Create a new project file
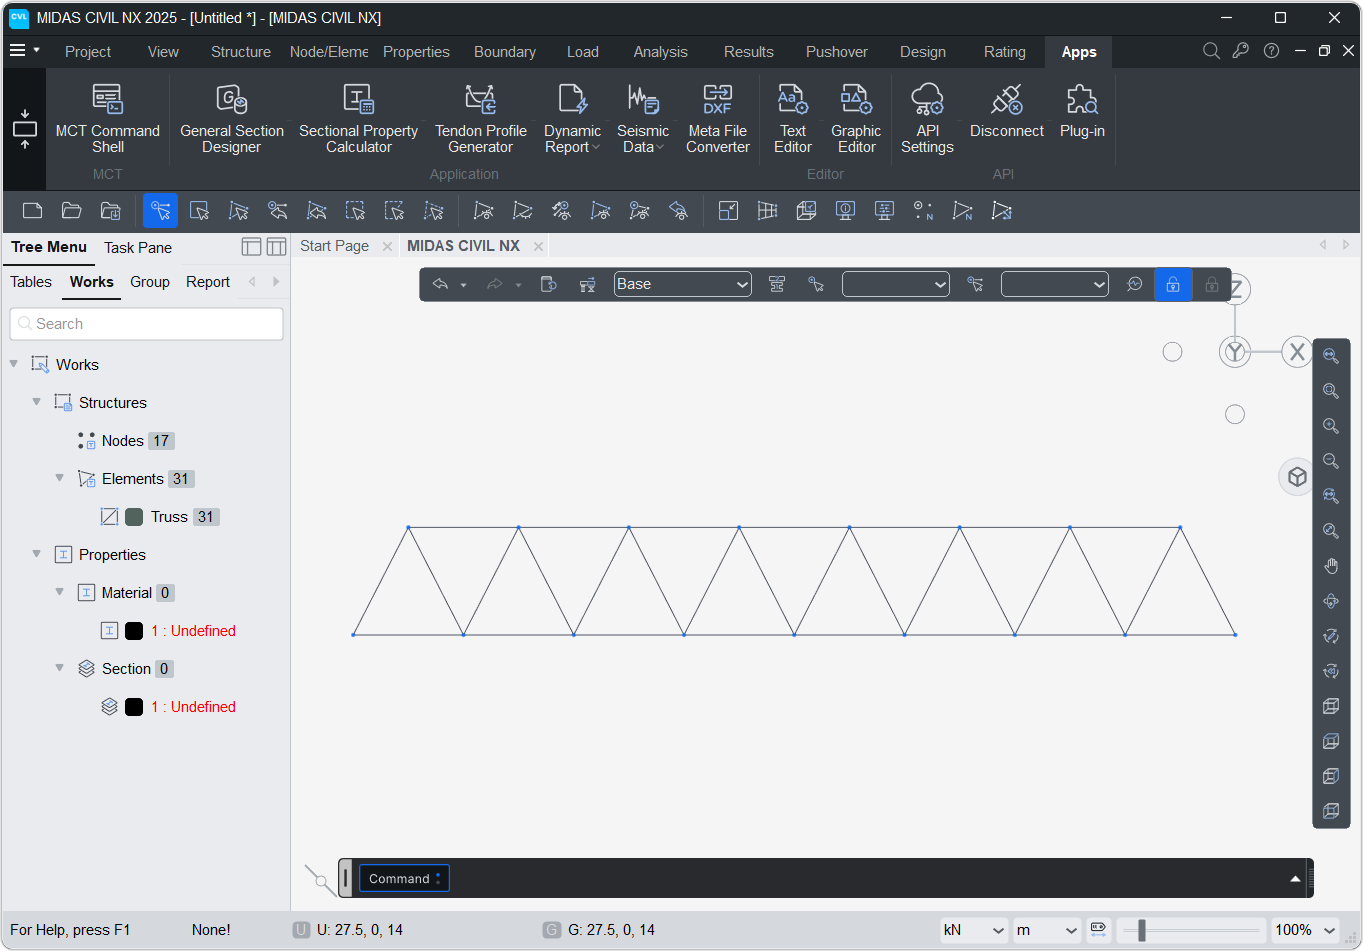This screenshot has height=951, width=1363. point(32,210)
